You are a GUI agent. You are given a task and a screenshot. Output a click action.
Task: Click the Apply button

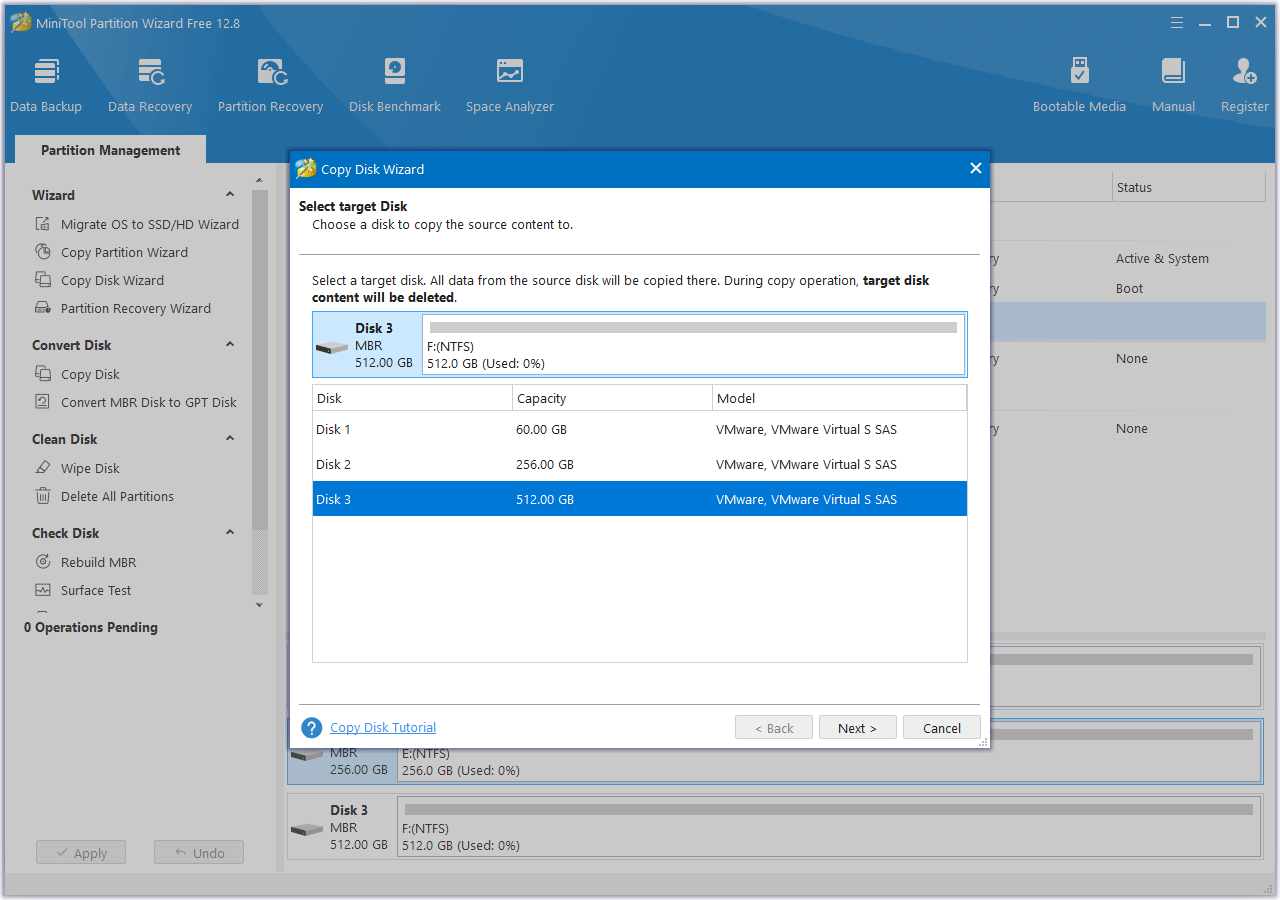(x=81, y=853)
